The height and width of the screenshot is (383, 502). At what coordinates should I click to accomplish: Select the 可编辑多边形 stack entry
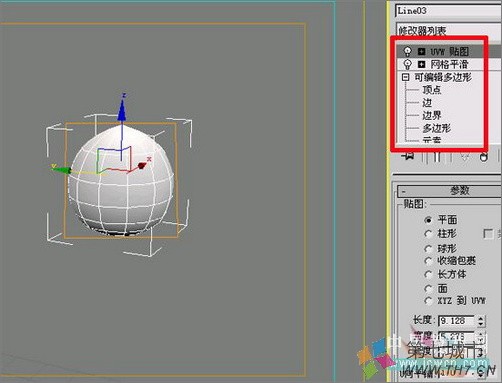click(443, 77)
